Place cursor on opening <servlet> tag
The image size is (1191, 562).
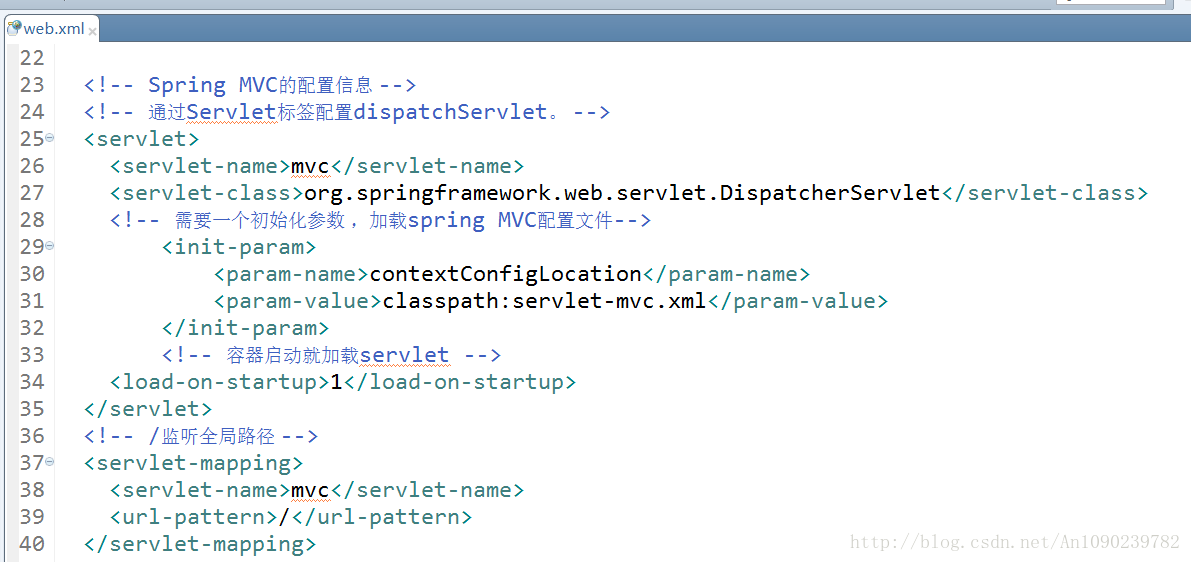(x=141, y=139)
